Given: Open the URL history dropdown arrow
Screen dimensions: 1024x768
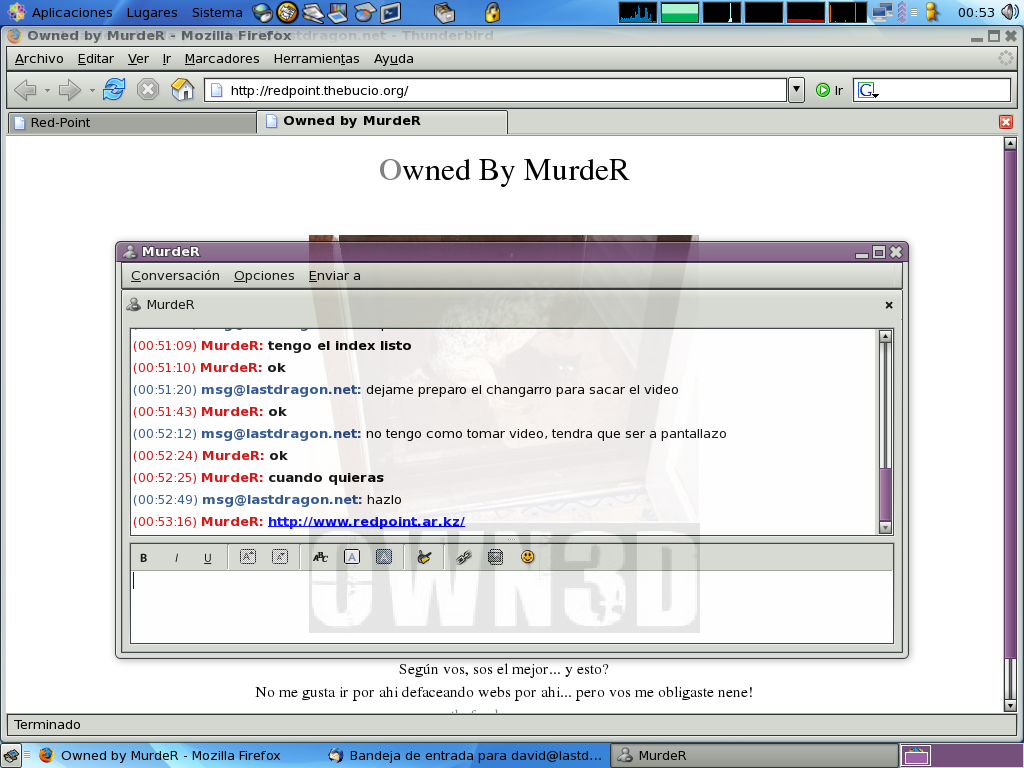Looking at the screenshot, I should (796, 90).
